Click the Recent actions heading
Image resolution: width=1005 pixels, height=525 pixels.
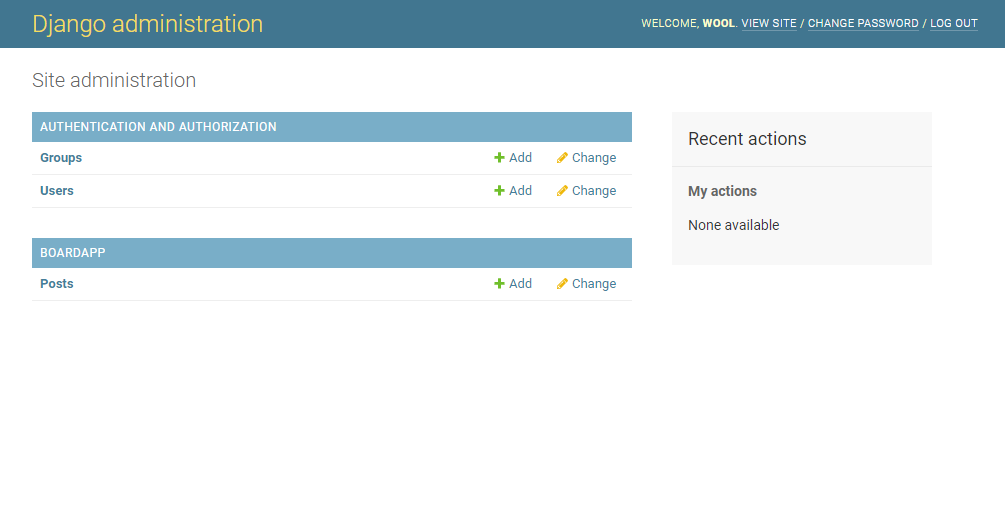[x=747, y=138]
